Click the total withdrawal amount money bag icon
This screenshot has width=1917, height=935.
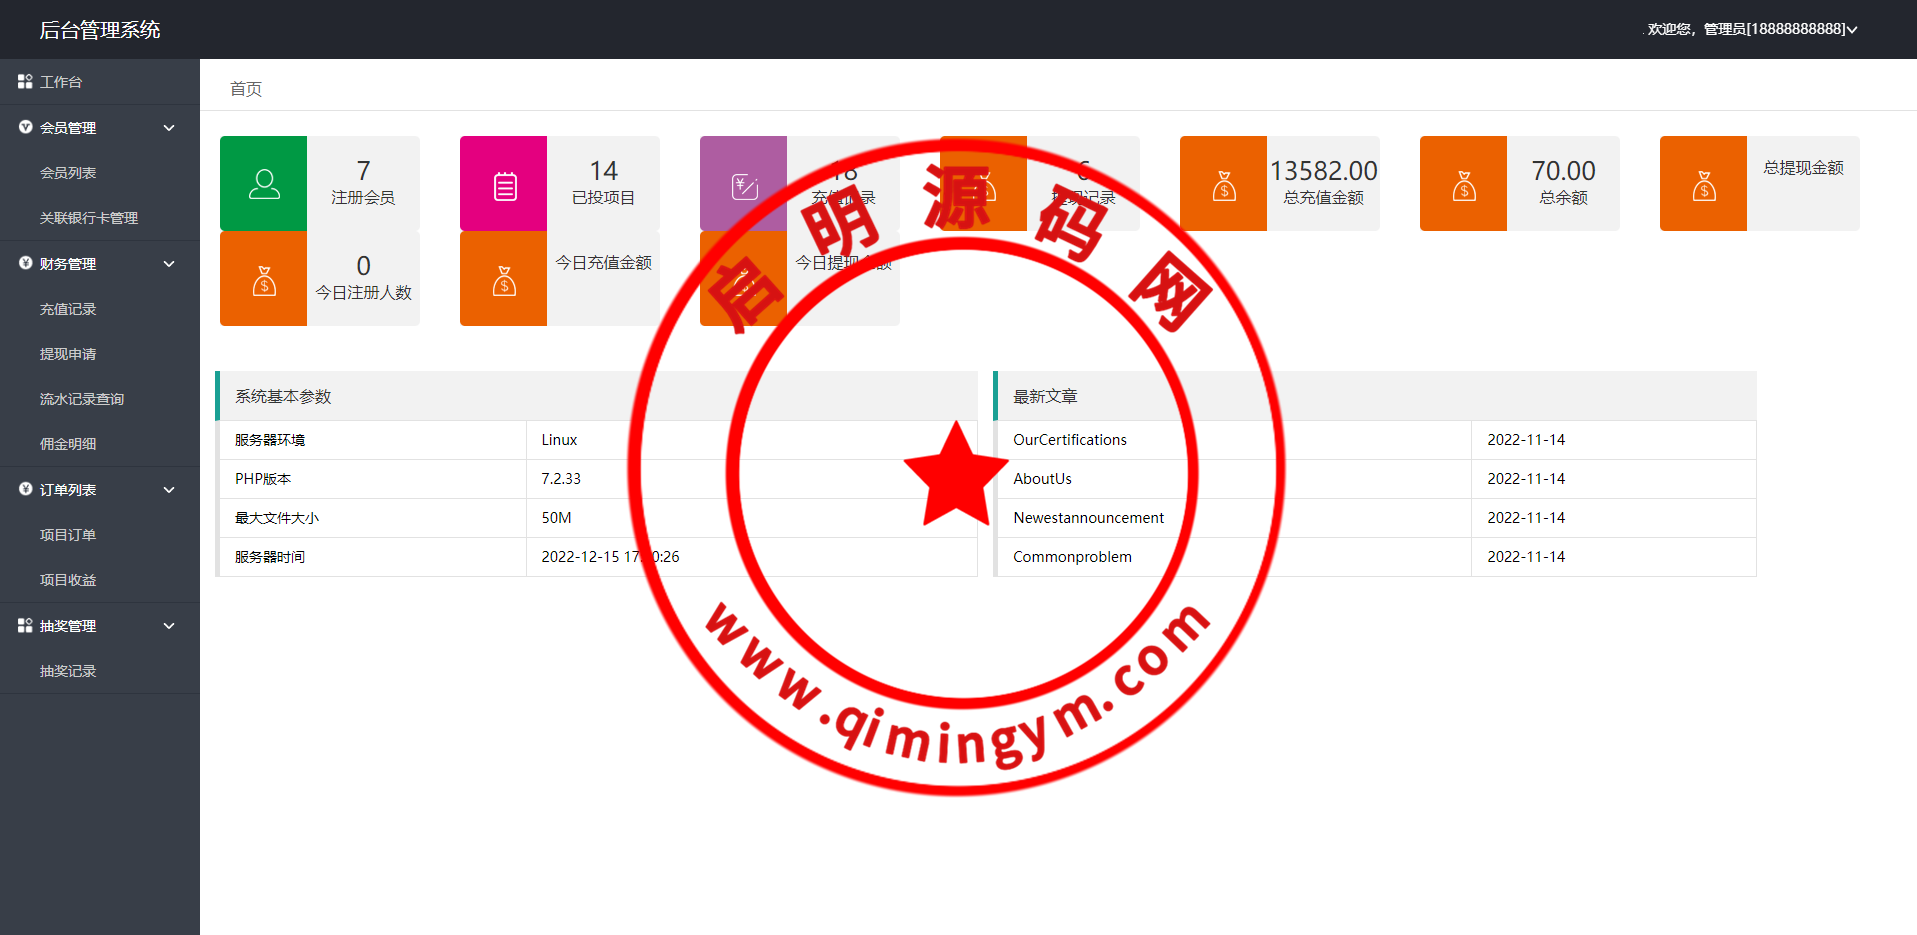tap(1704, 186)
